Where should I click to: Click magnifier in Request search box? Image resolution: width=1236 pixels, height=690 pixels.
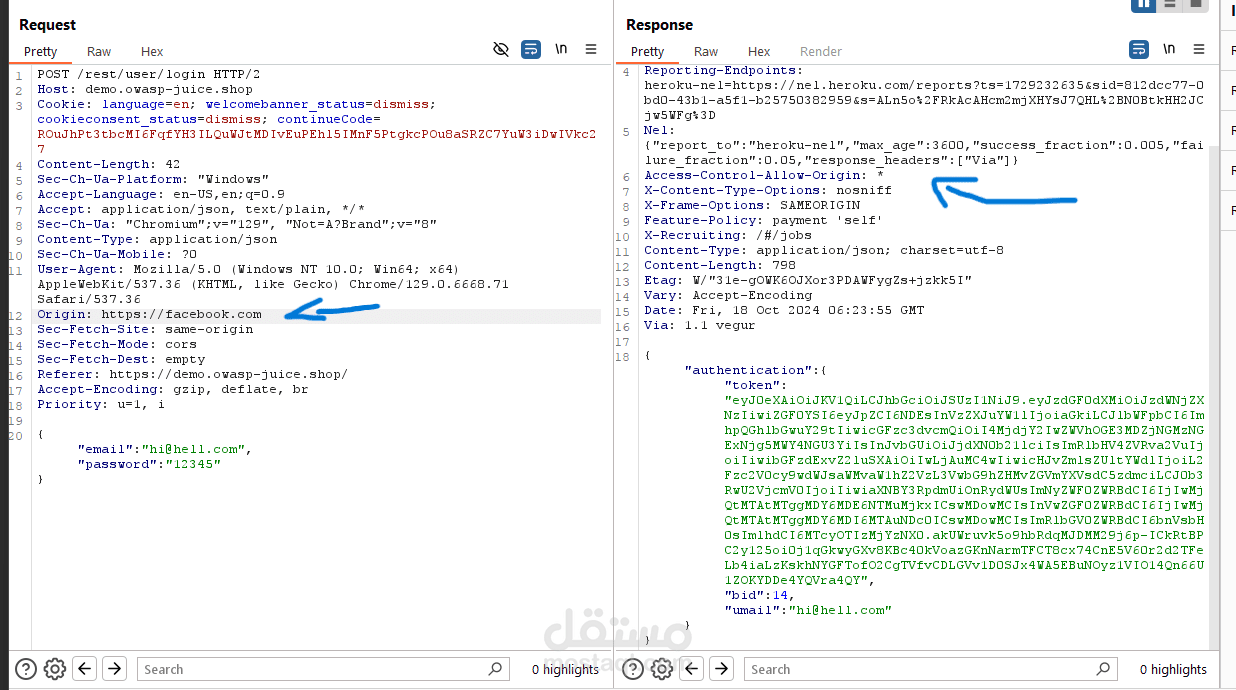[495, 669]
